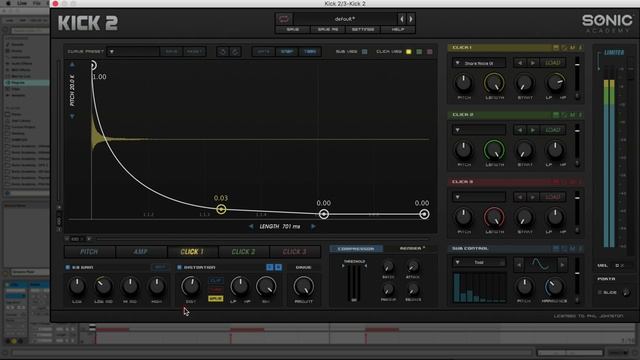Select the Clip distortion mode
This screenshot has height=360, width=640.
click(x=216, y=281)
